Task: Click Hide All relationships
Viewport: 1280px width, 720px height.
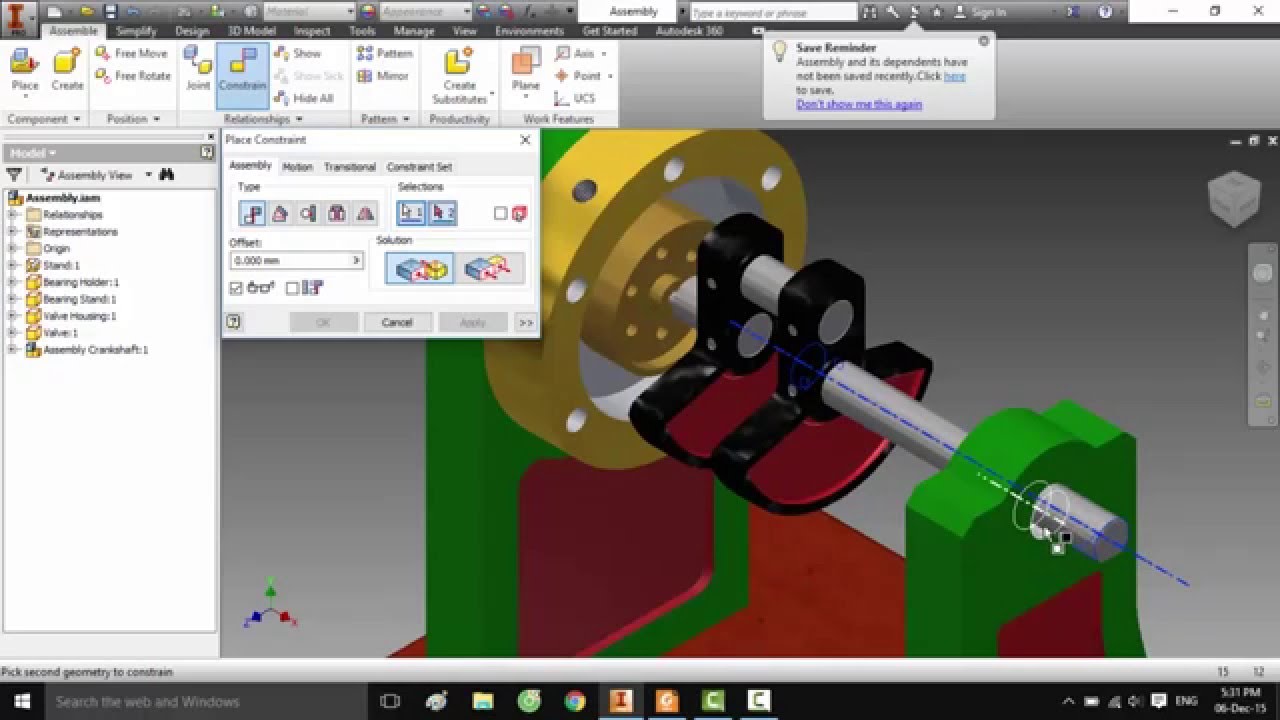Action: tap(303, 98)
